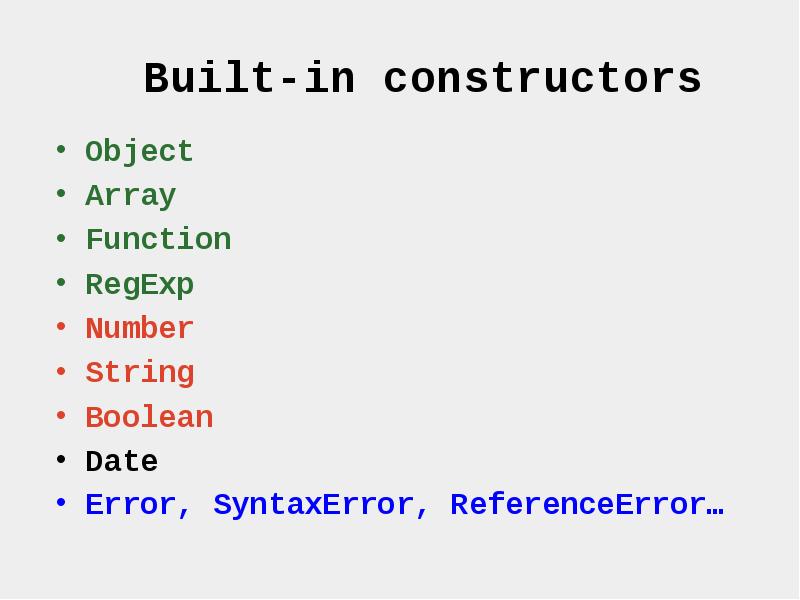Click the black bullet before "Date"
This screenshot has height=600, width=800.
coord(62,460)
